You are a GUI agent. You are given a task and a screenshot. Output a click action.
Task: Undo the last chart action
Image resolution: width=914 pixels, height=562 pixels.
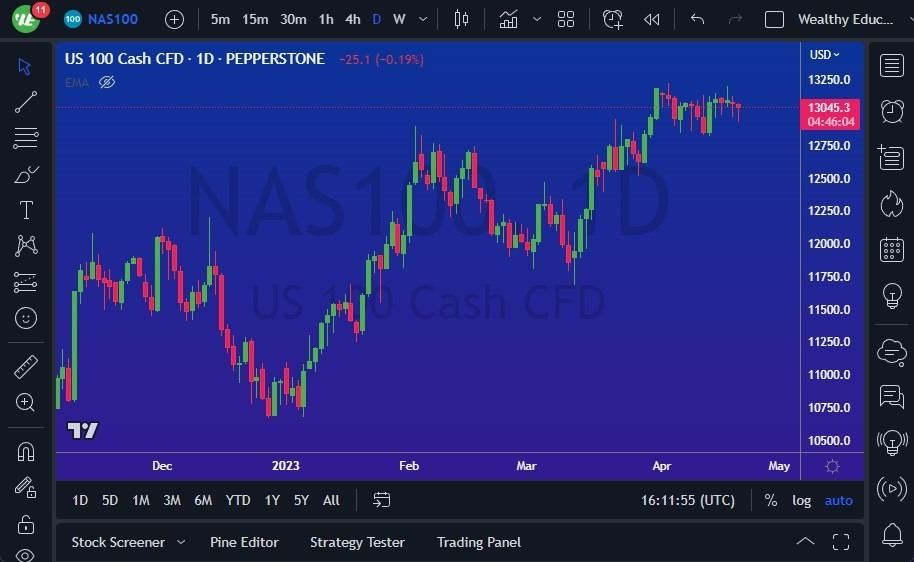[x=697, y=19]
